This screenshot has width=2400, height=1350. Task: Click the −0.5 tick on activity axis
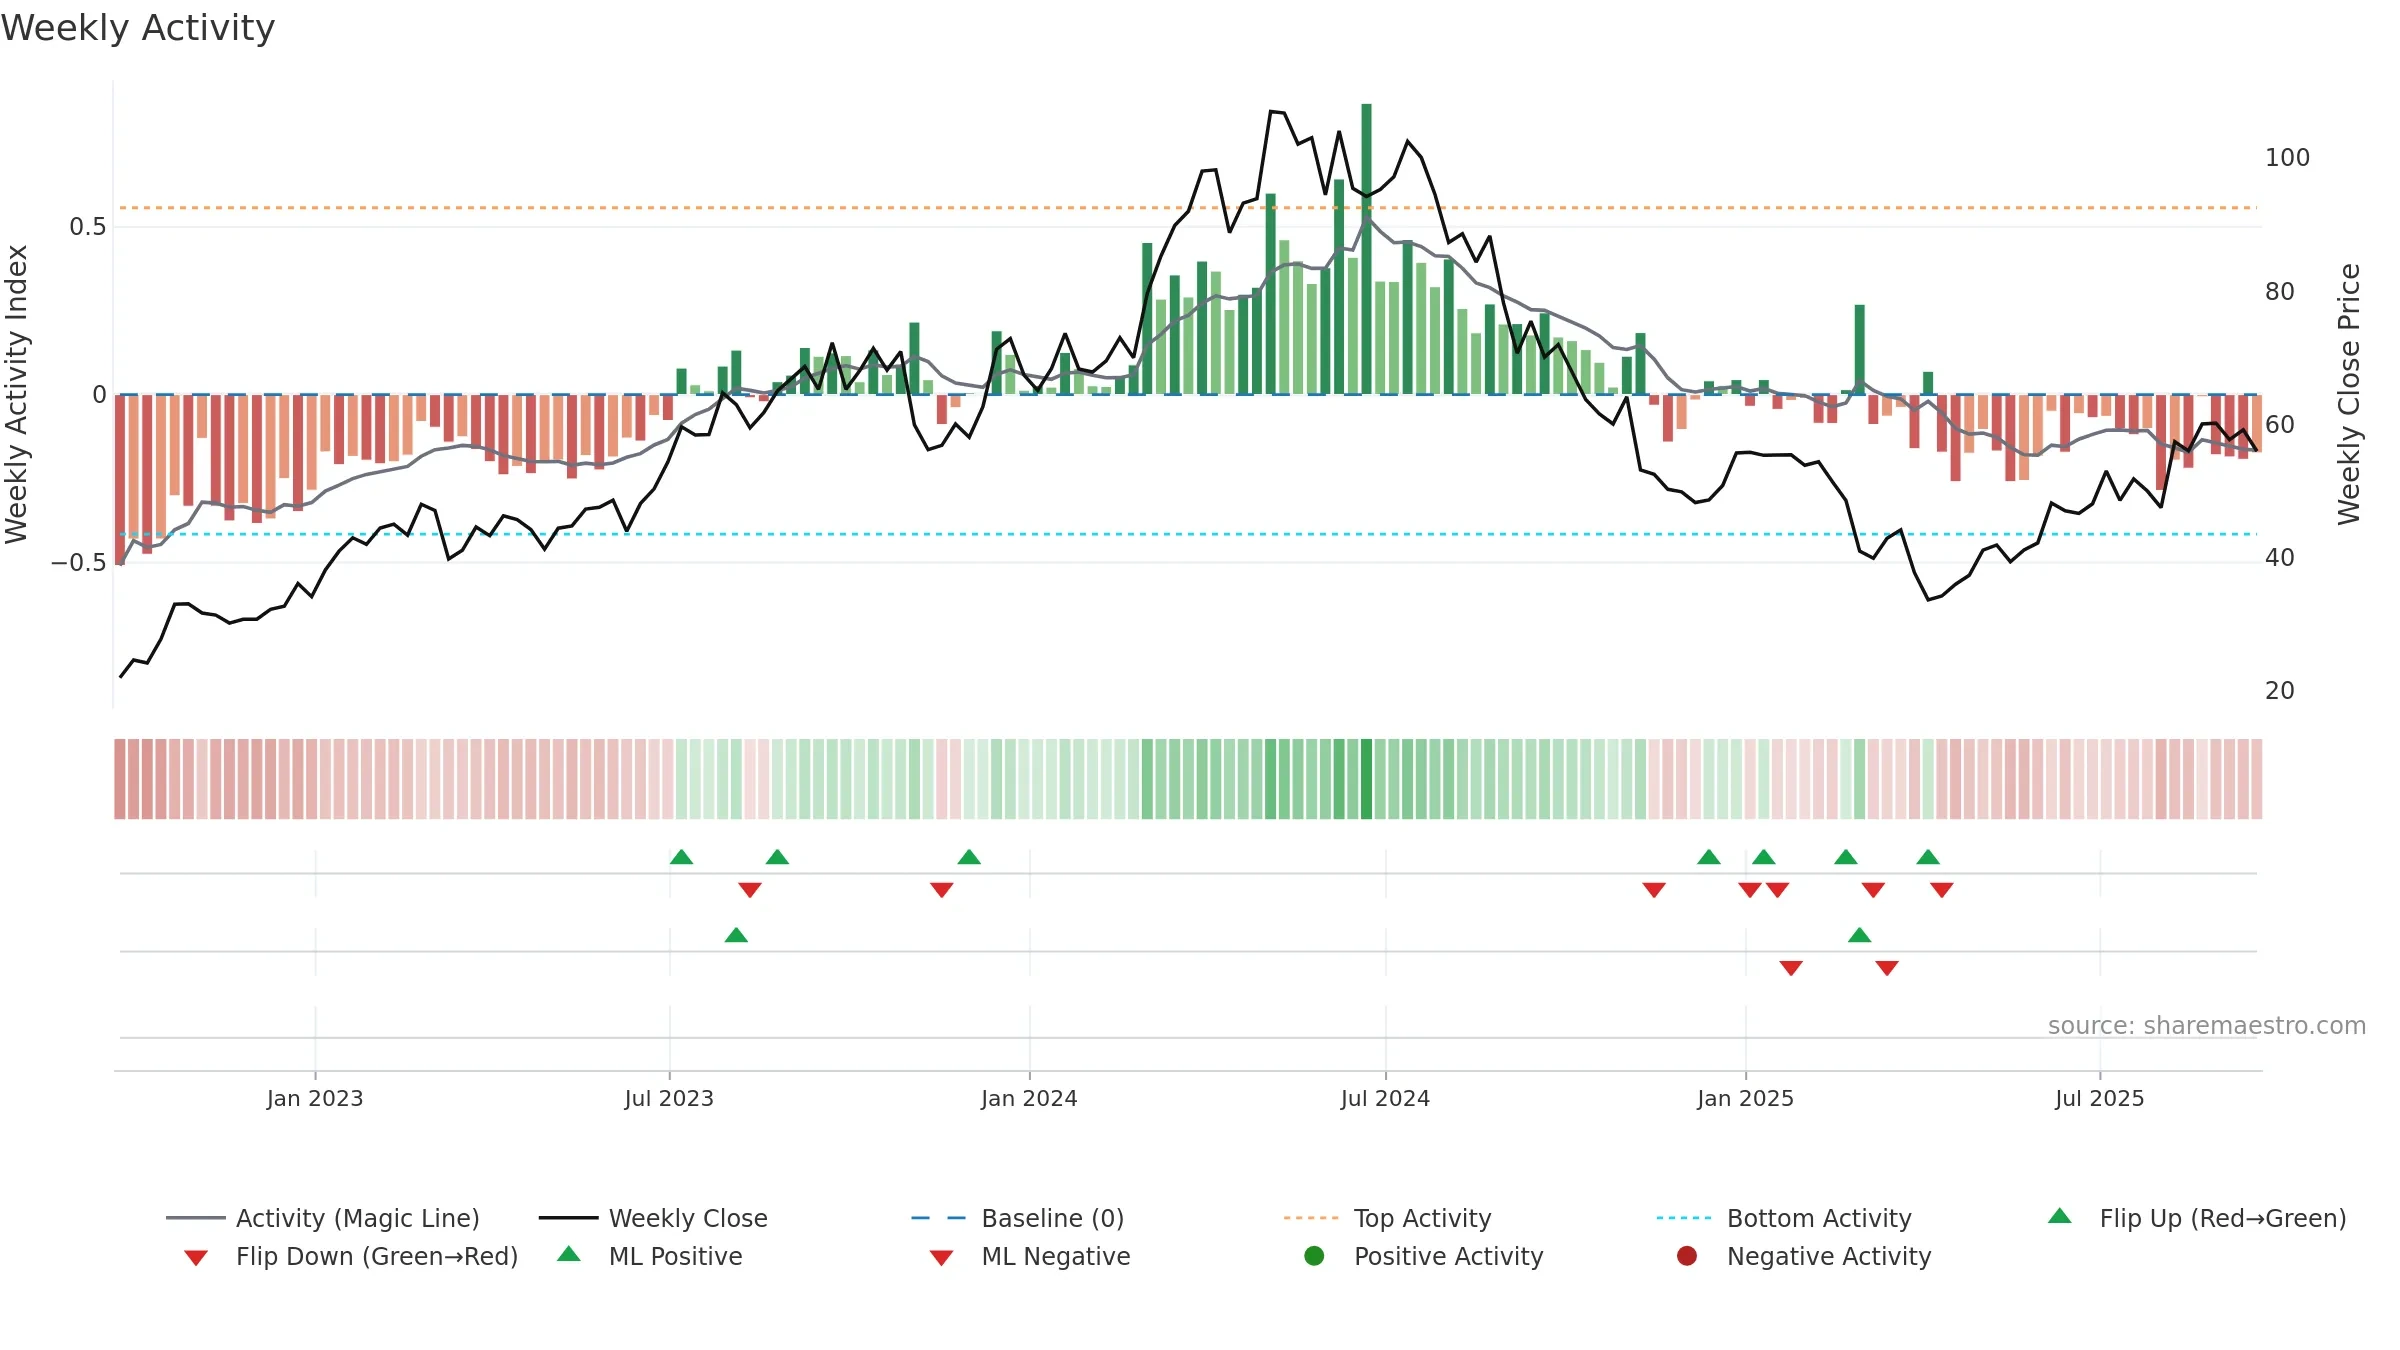pos(78,563)
